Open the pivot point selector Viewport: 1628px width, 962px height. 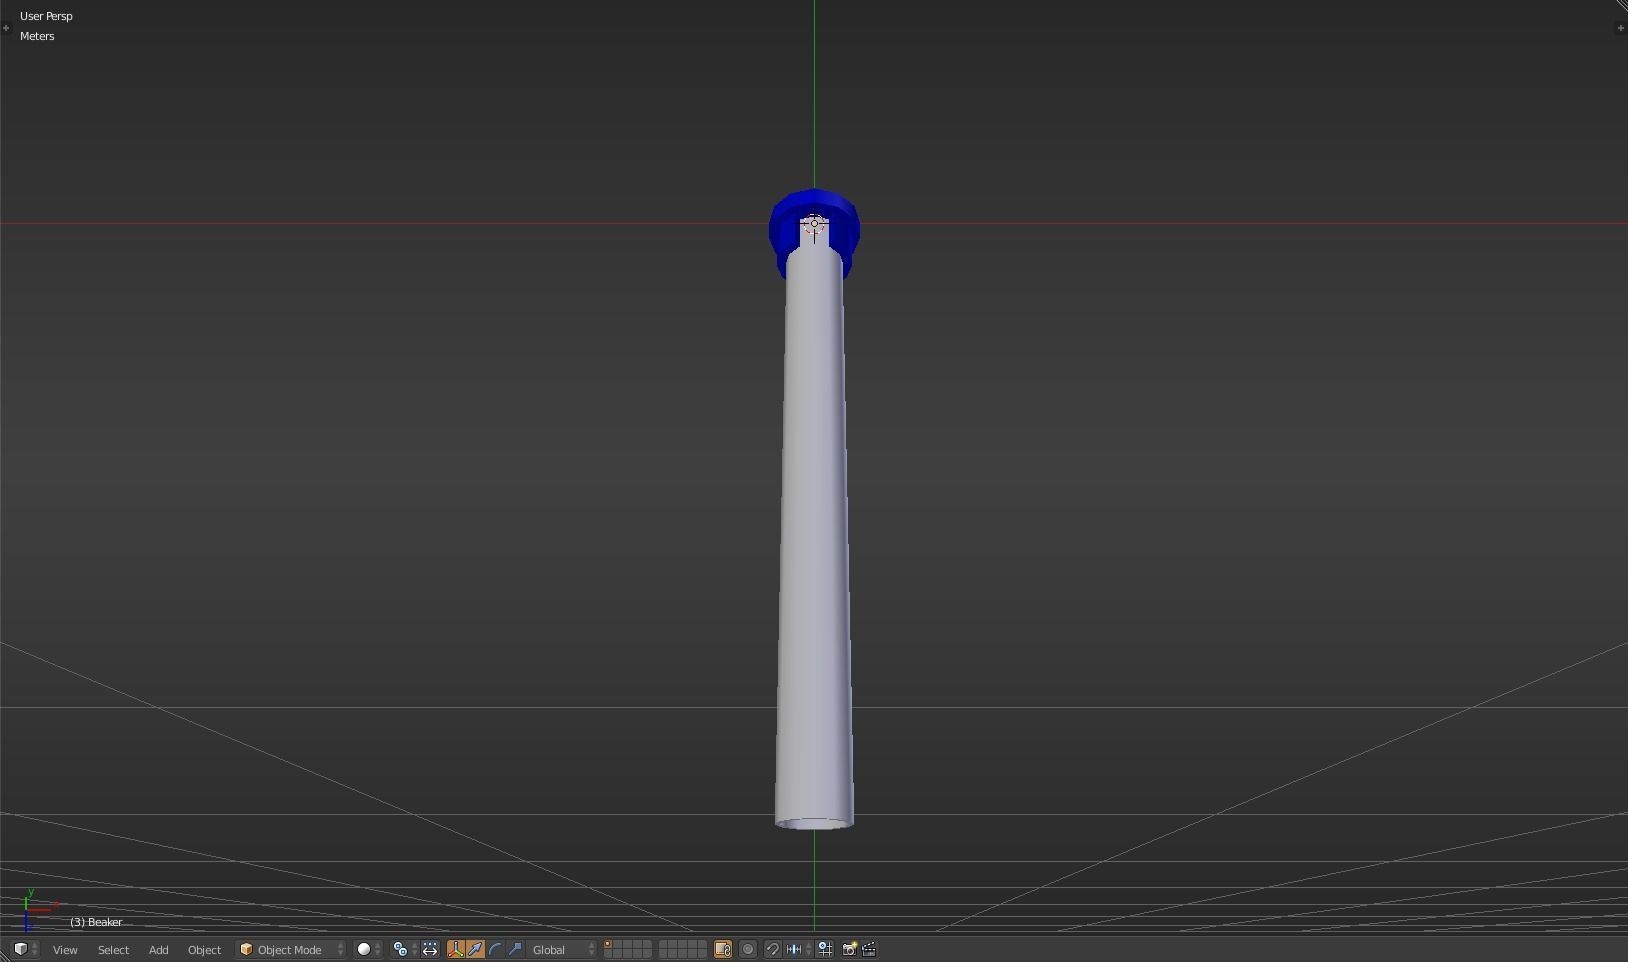tap(404, 949)
